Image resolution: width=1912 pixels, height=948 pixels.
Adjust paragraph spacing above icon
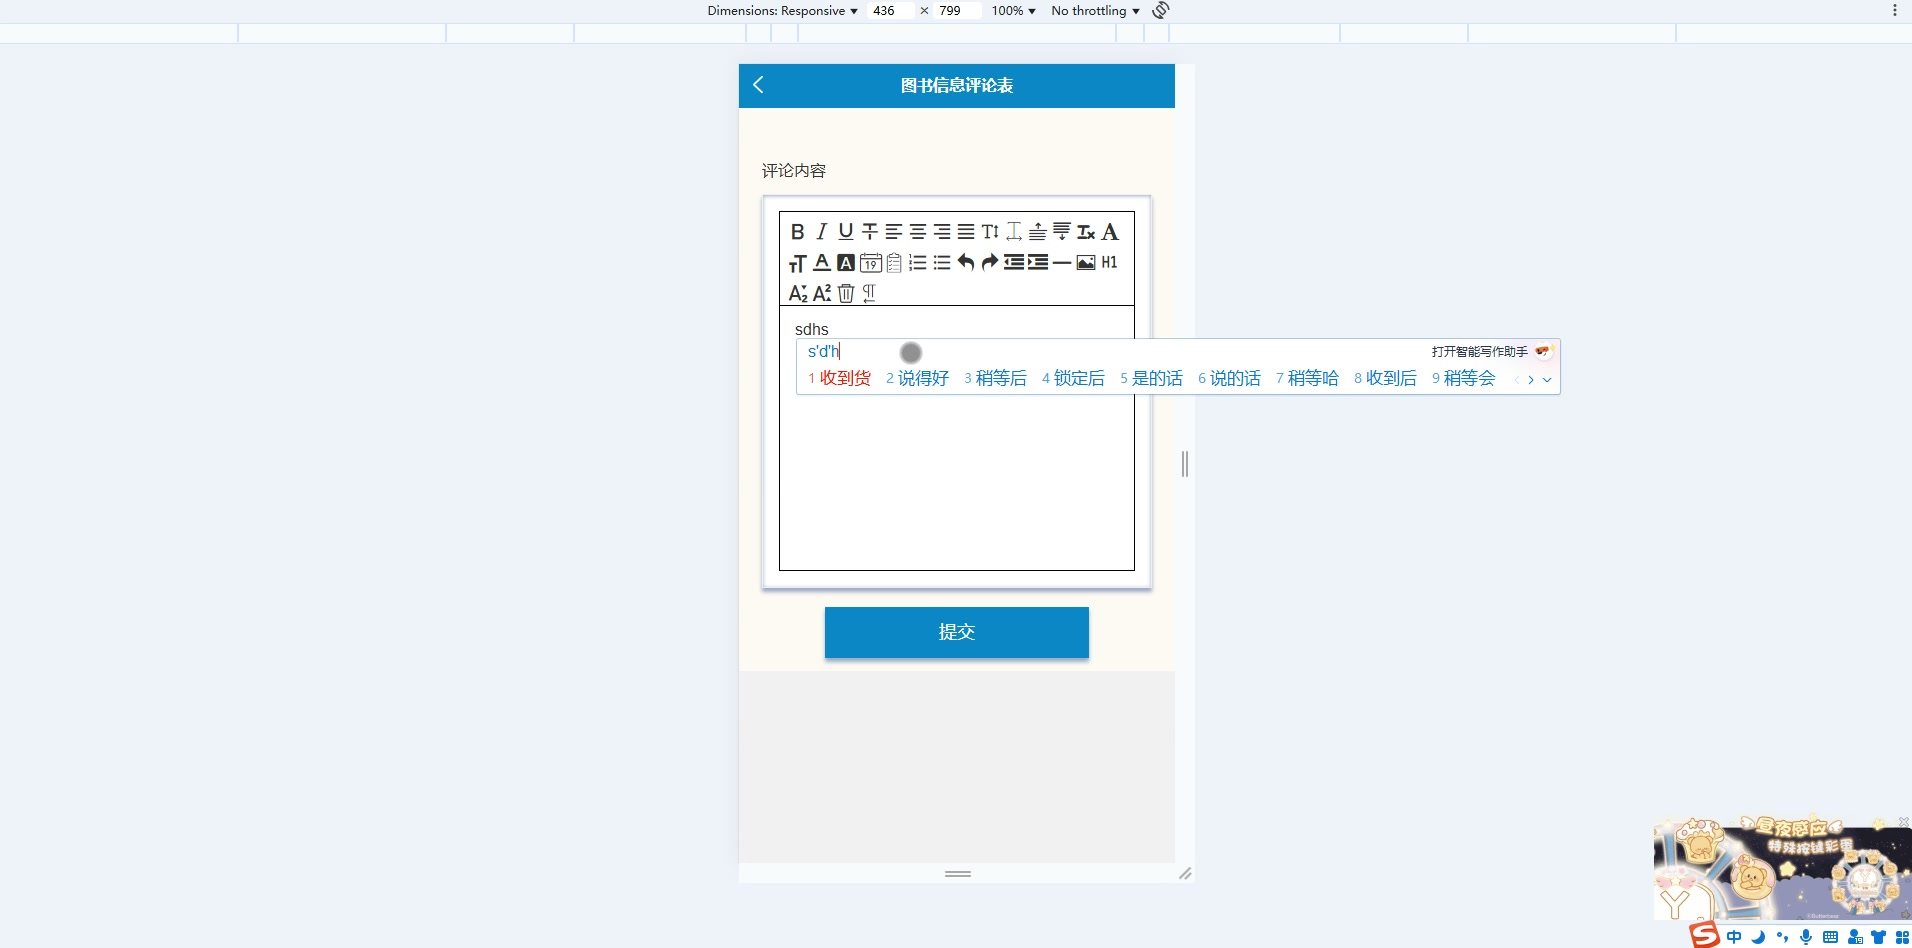[1038, 232]
